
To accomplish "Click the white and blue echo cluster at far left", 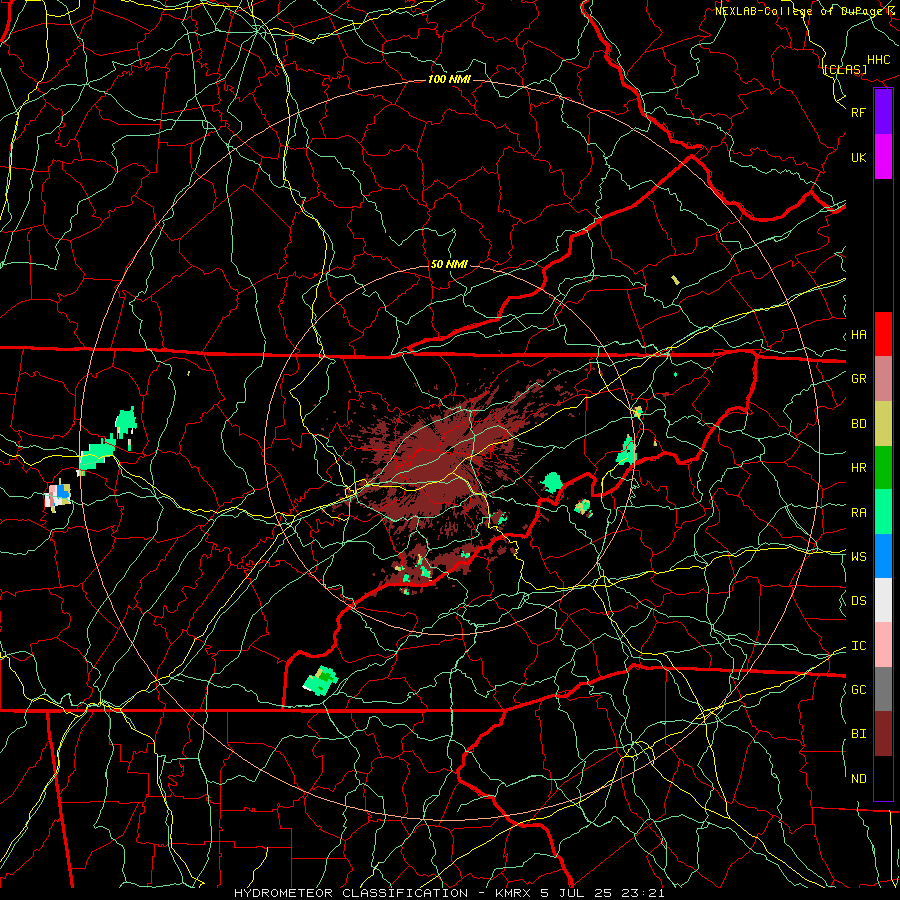I will [58, 496].
